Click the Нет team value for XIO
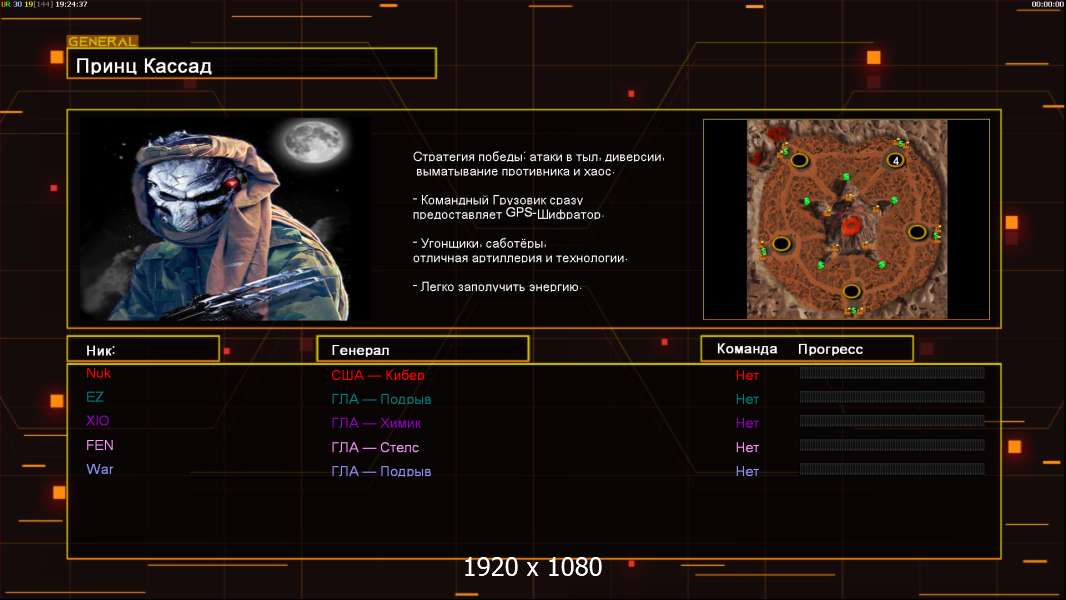 click(x=747, y=423)
